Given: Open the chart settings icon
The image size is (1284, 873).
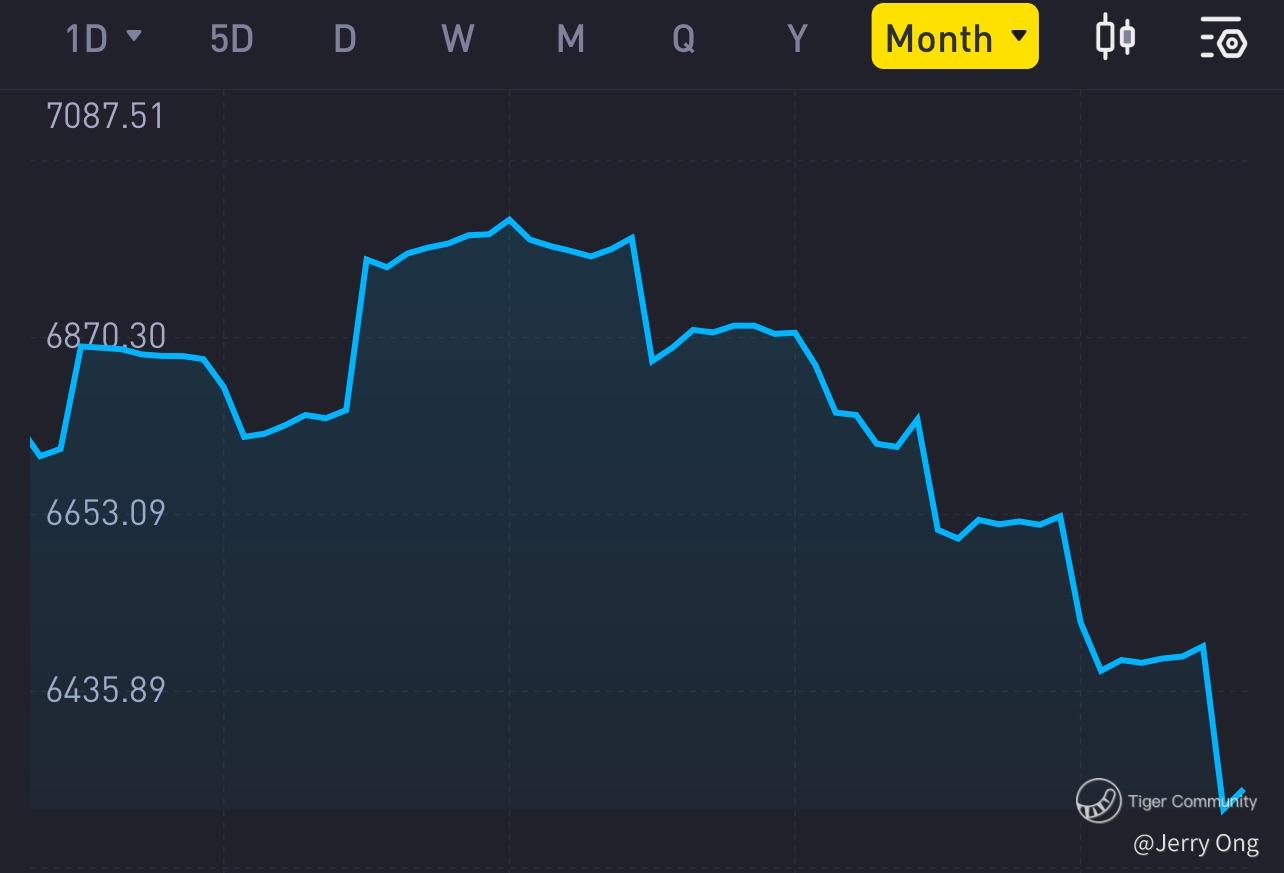Looking at the screenshot, I should click(x=1223, y=38).
